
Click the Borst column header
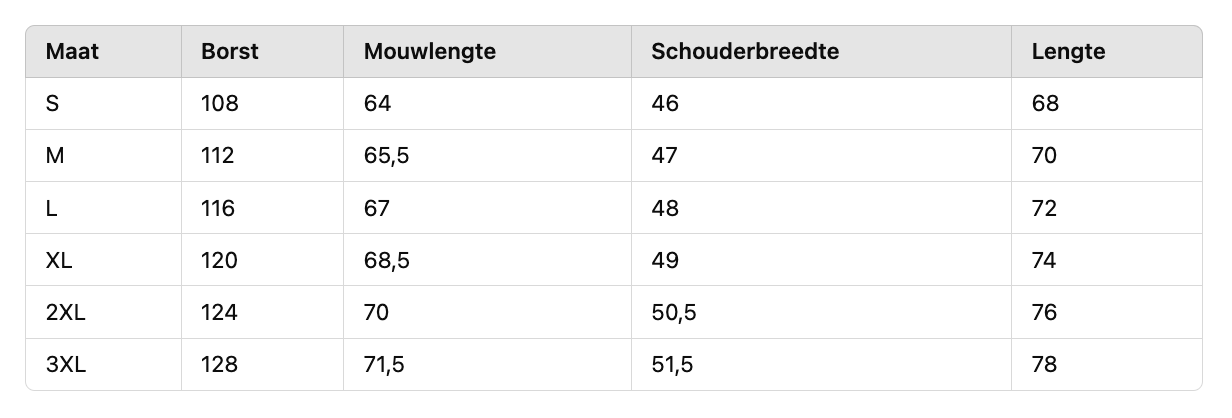[230, 52]
